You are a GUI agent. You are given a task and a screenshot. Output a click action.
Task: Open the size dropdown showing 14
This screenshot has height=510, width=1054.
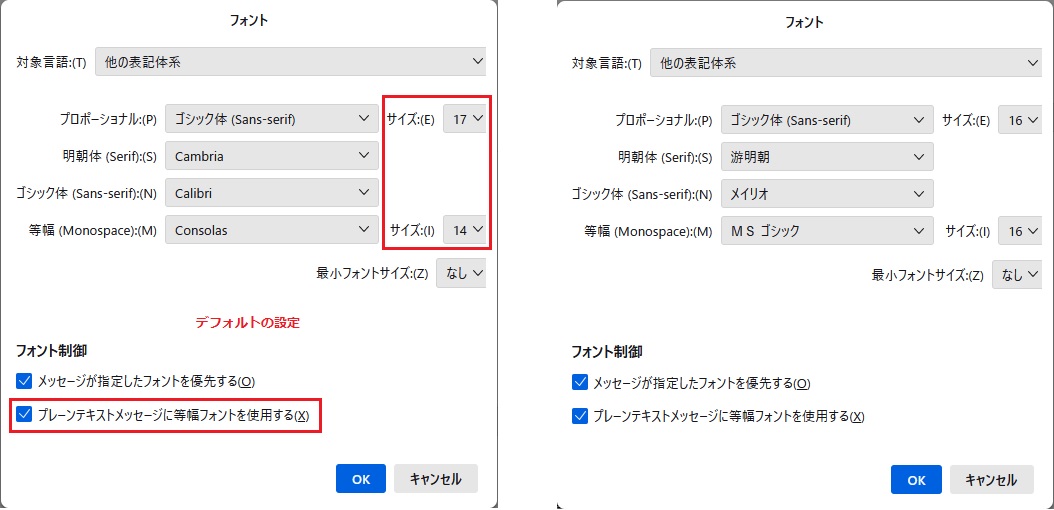[x=467, y=230]
